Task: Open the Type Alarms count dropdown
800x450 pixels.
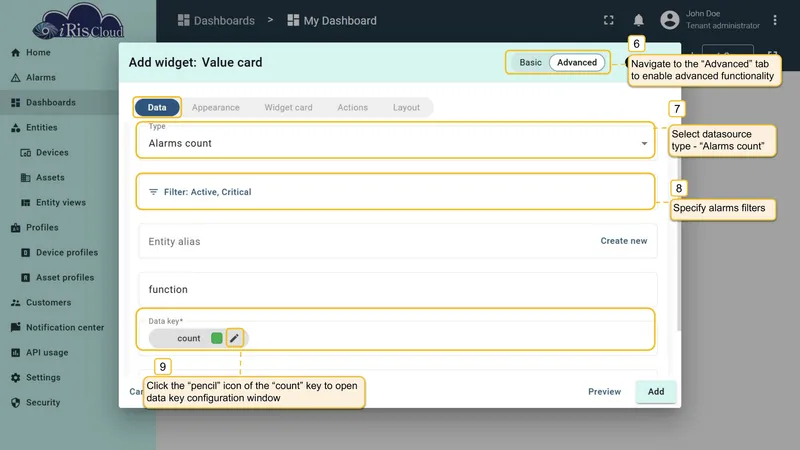Action: (396, 140)
